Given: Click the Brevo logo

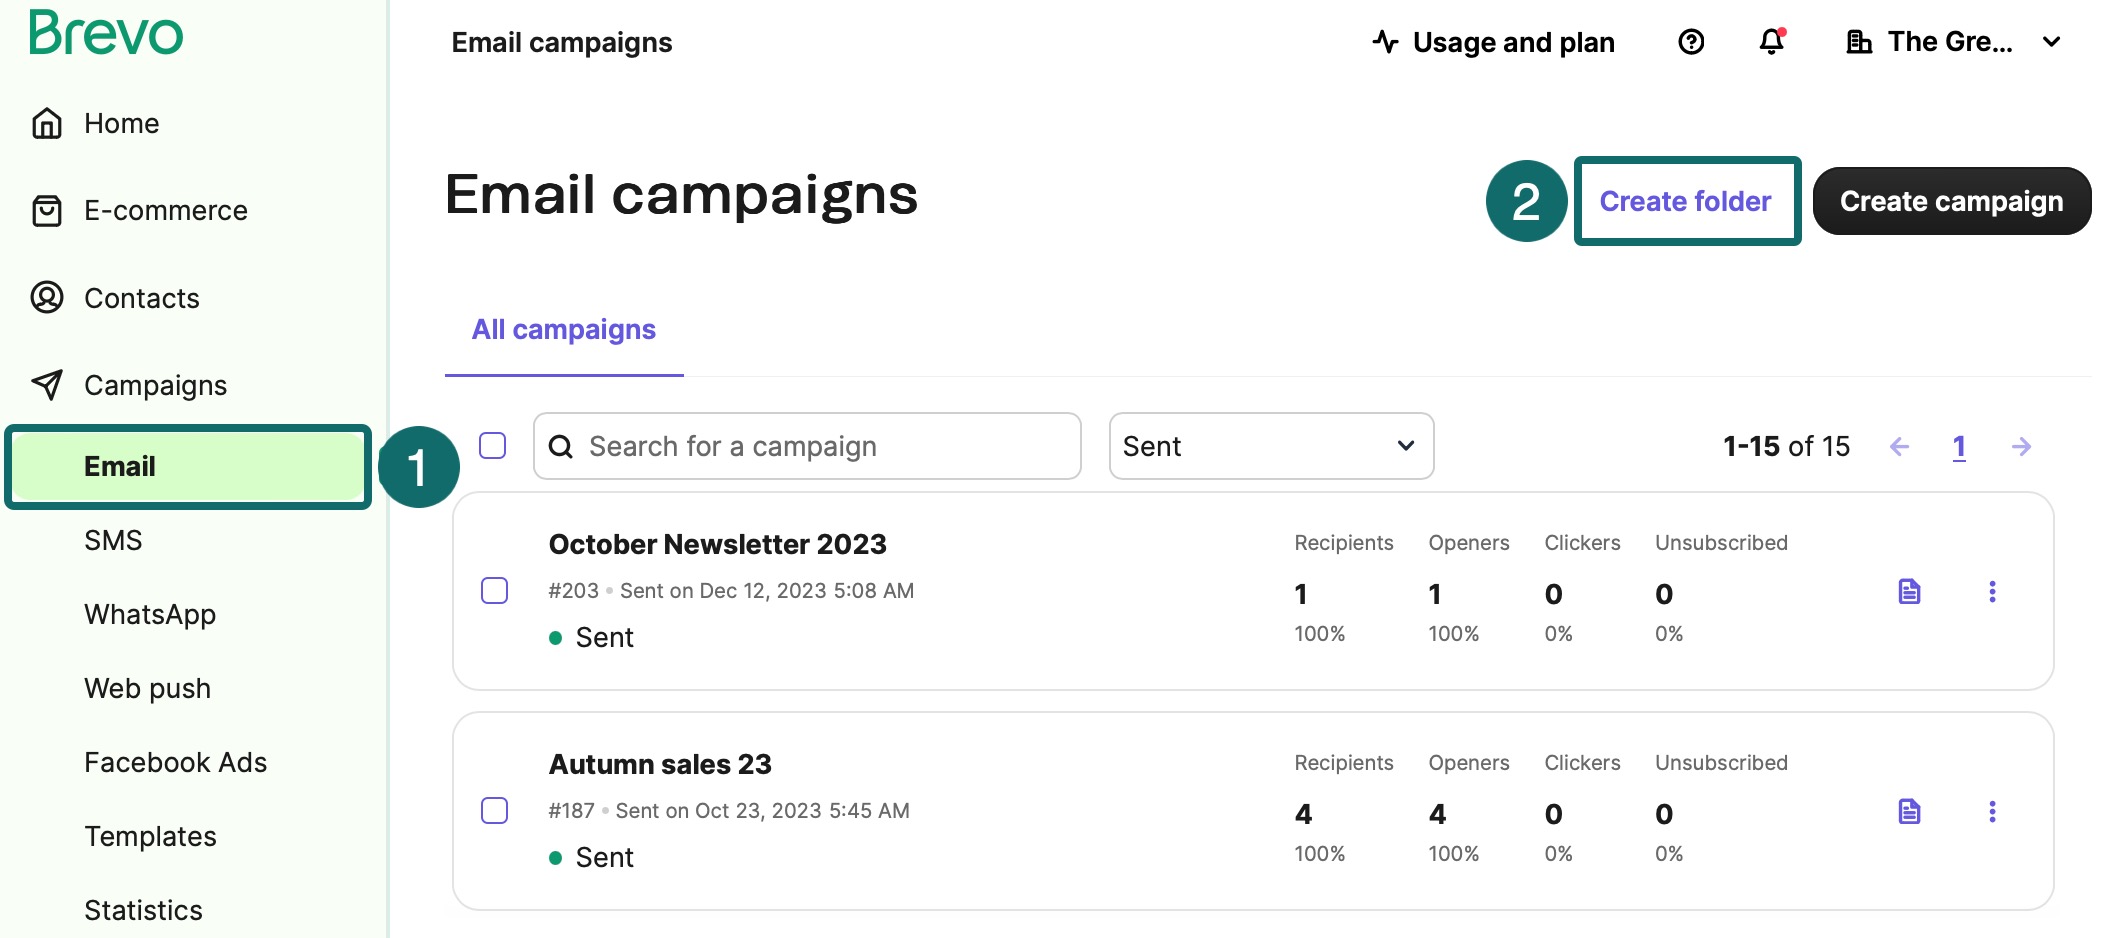Looking at the screenshot, I should pyautogui.click(x=104, y=36).
